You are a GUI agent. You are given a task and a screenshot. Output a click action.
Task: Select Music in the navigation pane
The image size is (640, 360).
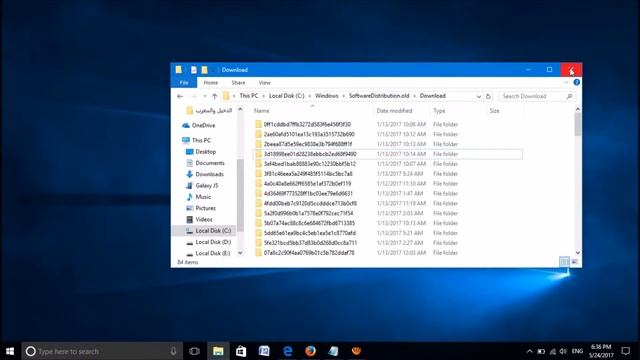pos(203,197)
